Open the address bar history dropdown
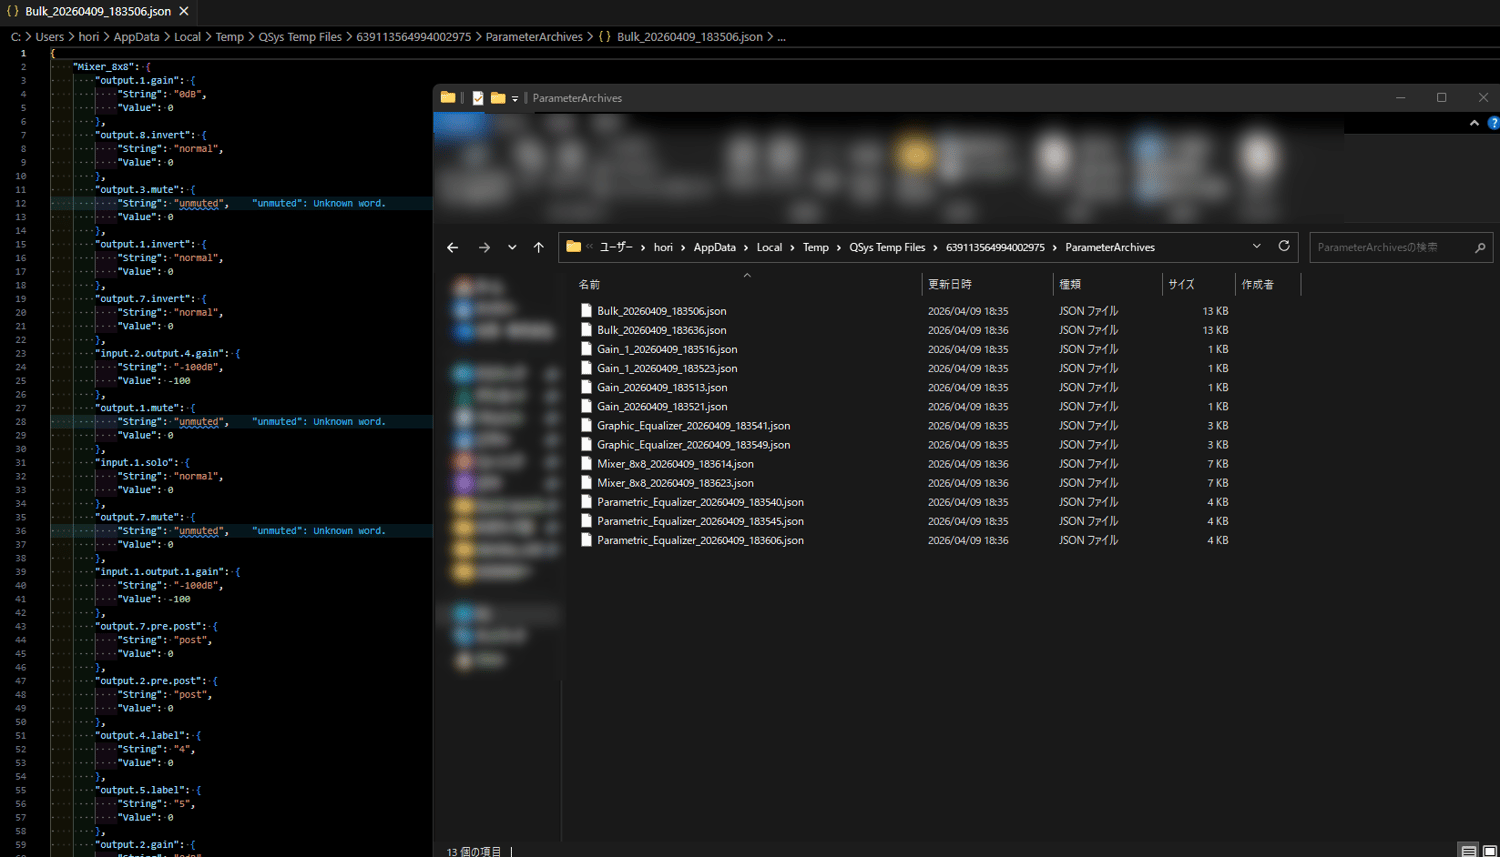This screenshot has width=1500, height=857. pos(1257,247)
